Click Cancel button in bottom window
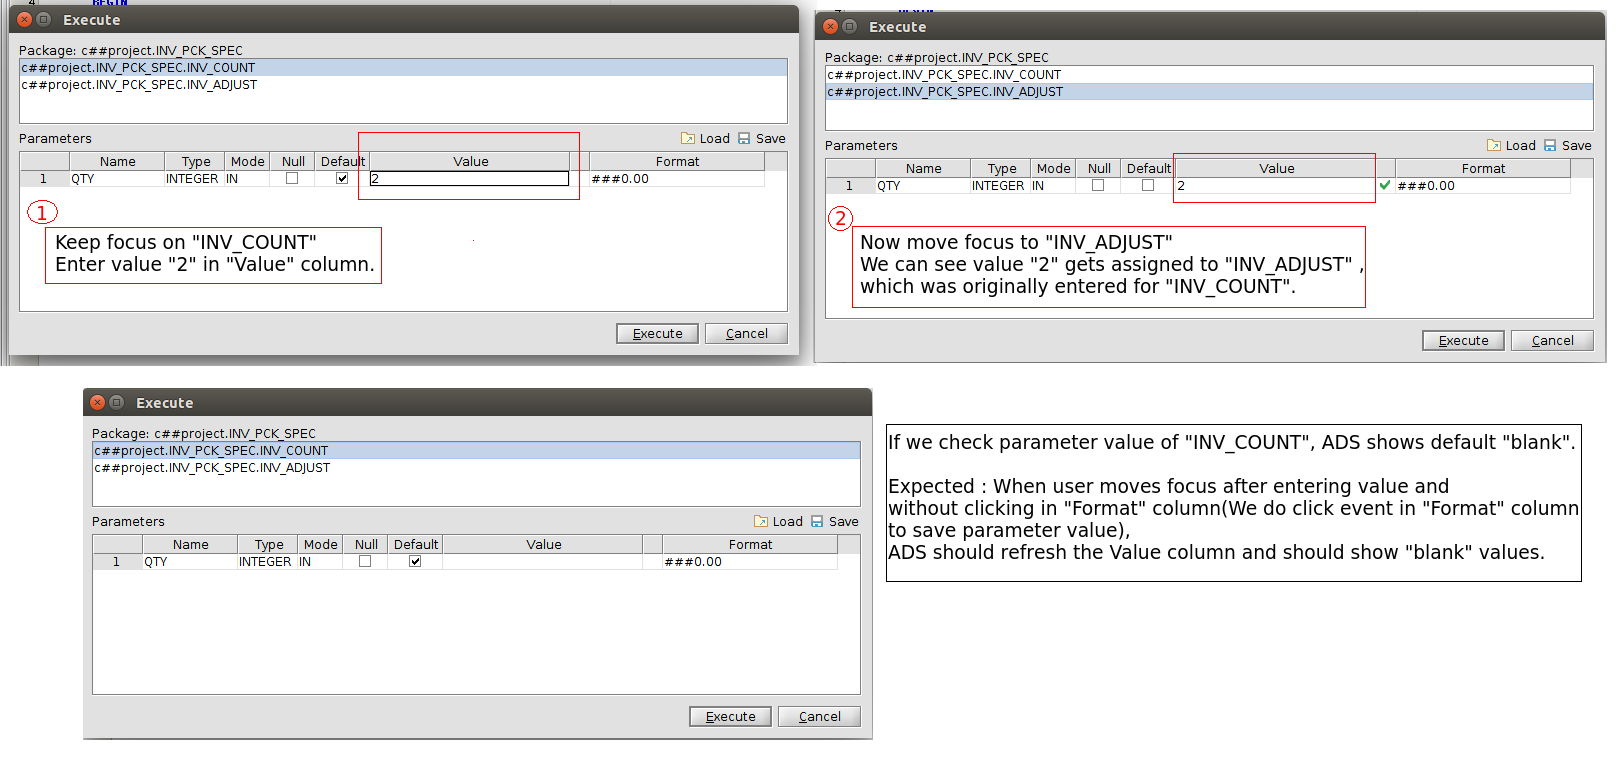Screen dimensions: 1618x766 [819, 716]
